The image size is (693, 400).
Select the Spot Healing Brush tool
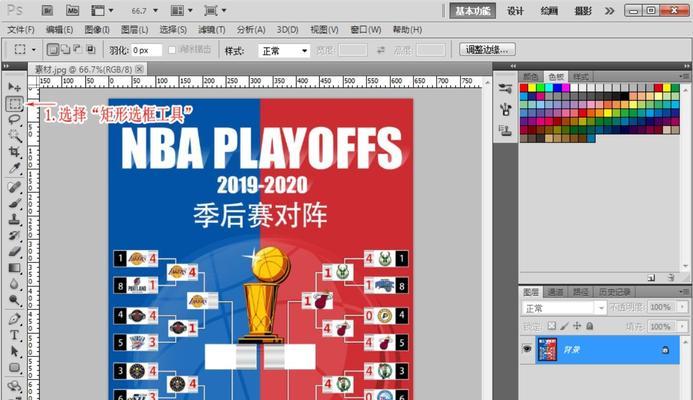14,187
